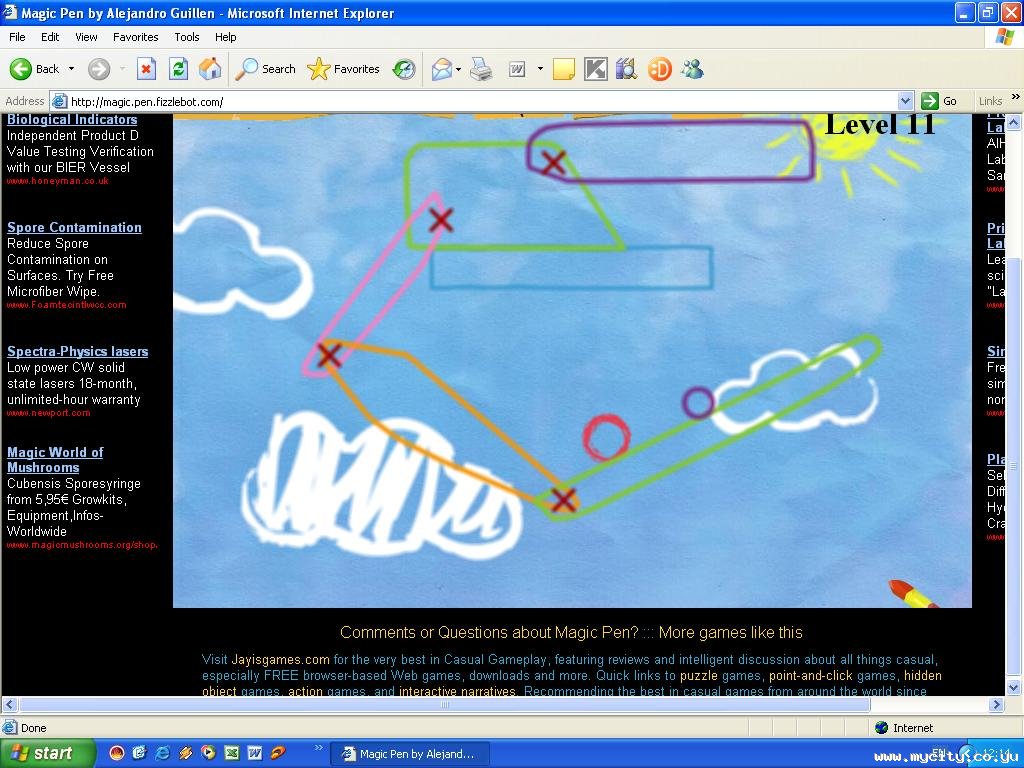Click the greyed Forward arrow button
The width and height of the screenshot is (1024, 768).
(x=99, y=69)
